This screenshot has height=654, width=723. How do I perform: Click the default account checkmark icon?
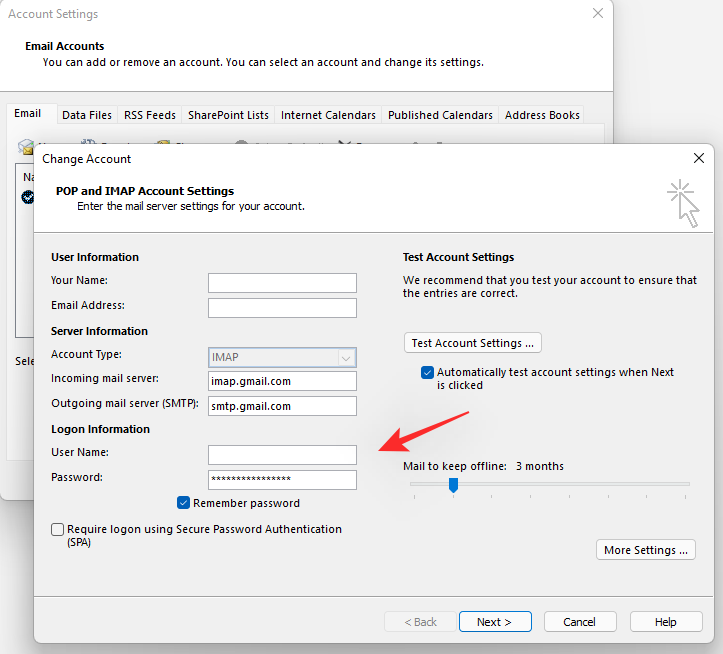[27, 197]
